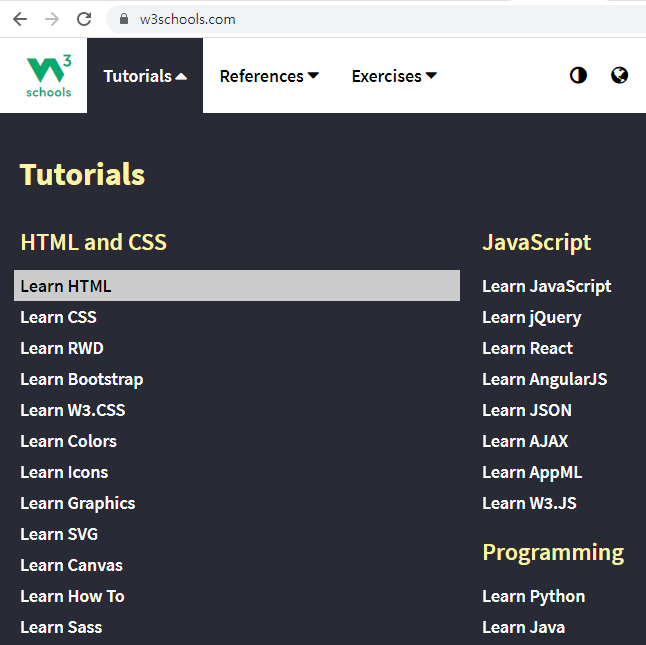646x645 pixels.
Task: Click the globe translate icon
Action: coord(619,75)
